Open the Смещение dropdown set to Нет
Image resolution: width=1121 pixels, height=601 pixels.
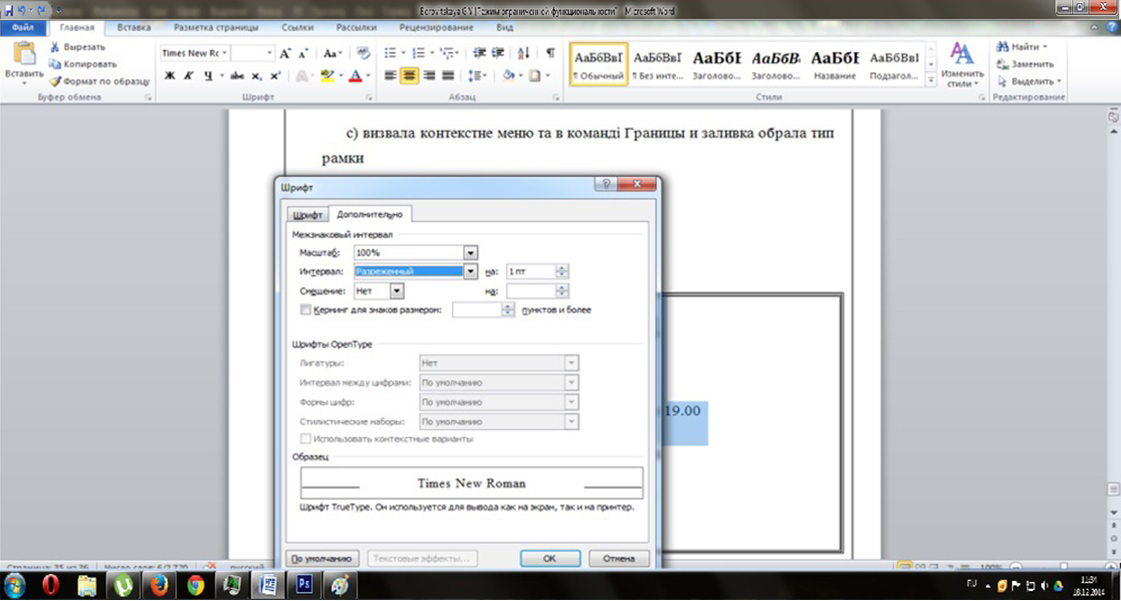click(396, 291)
